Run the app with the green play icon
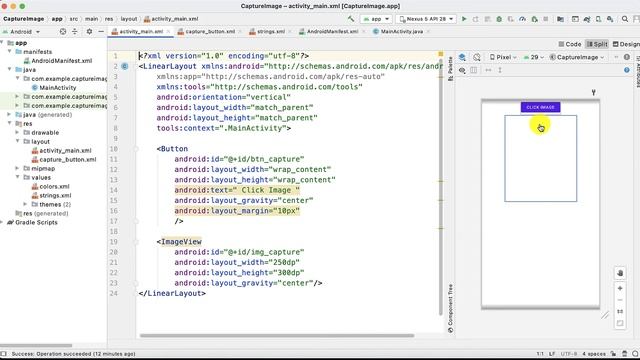Image resolution: width=640 pixels, height=360 pixels. tap(464, 19)
